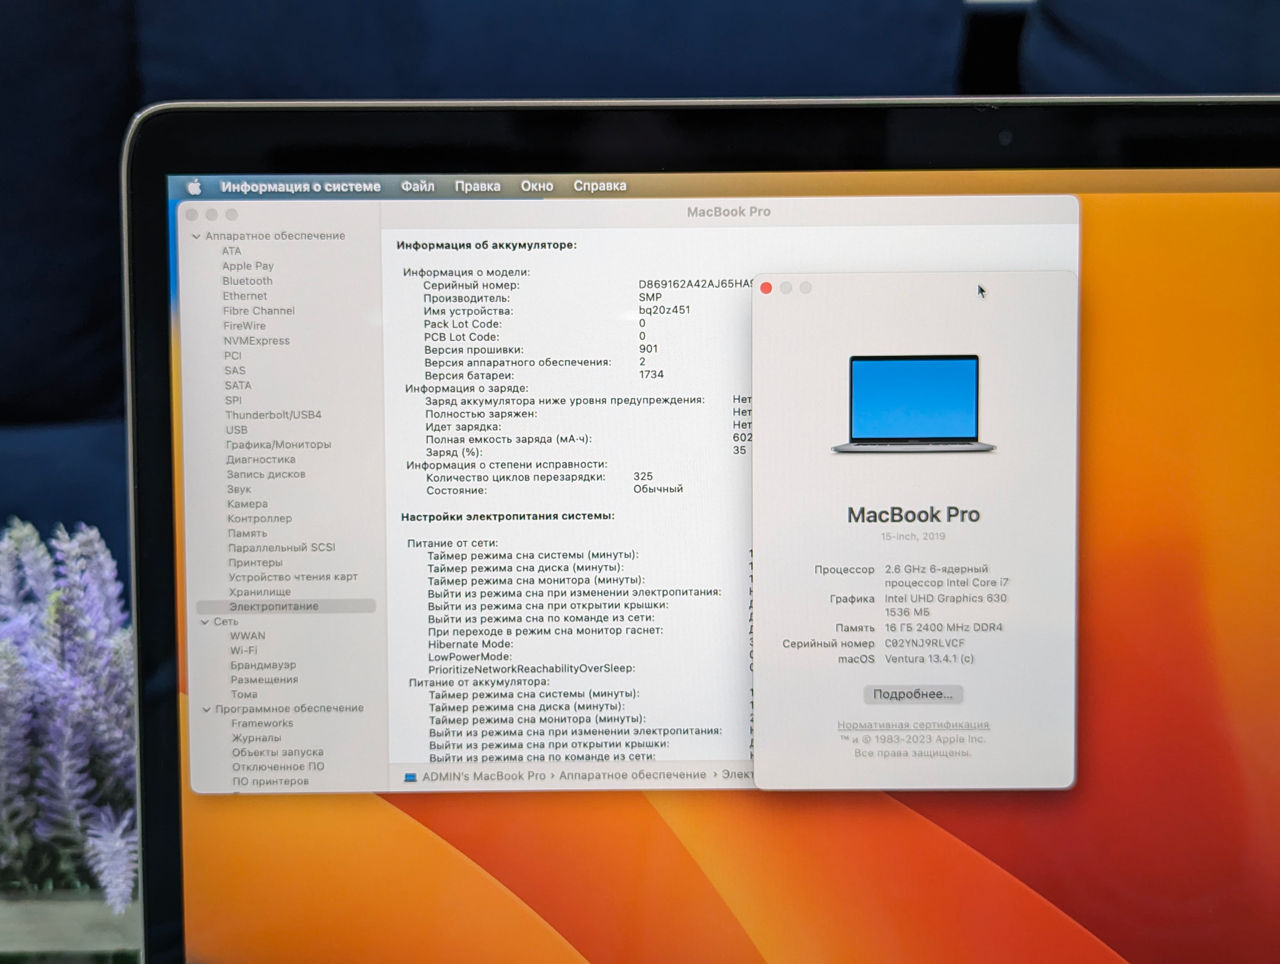Collapse the Сеть section
The image size is (1280, 964).
pos(204,622)
